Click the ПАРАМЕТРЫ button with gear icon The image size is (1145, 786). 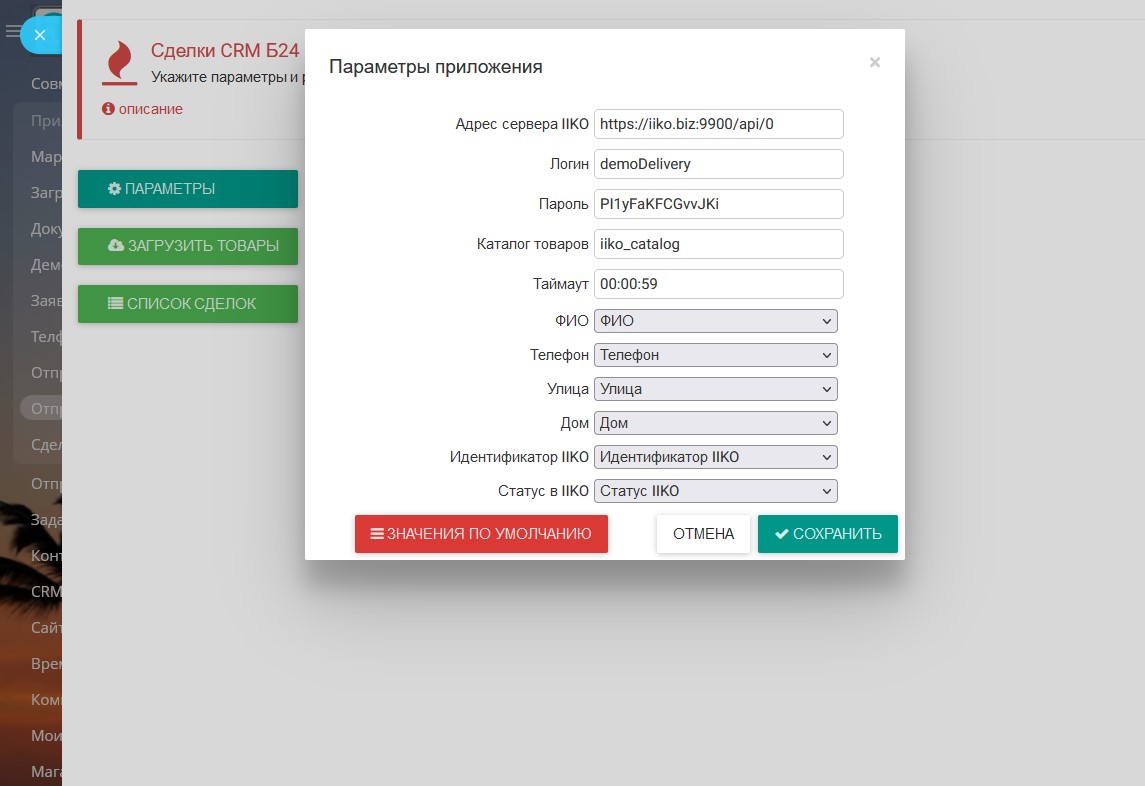click(x=187, y=189)
